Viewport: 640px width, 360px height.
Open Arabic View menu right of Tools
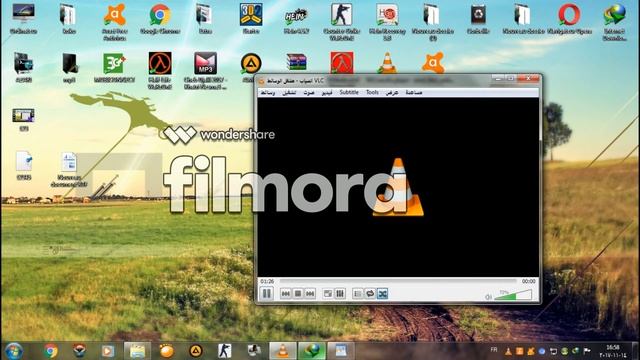click(x=392, y=93)
